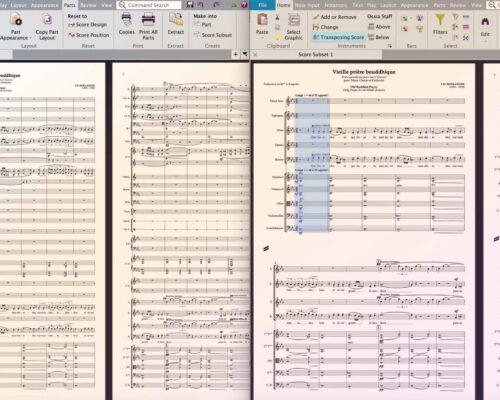
Task: Click Add or Remove instruments
Action: 334,17
